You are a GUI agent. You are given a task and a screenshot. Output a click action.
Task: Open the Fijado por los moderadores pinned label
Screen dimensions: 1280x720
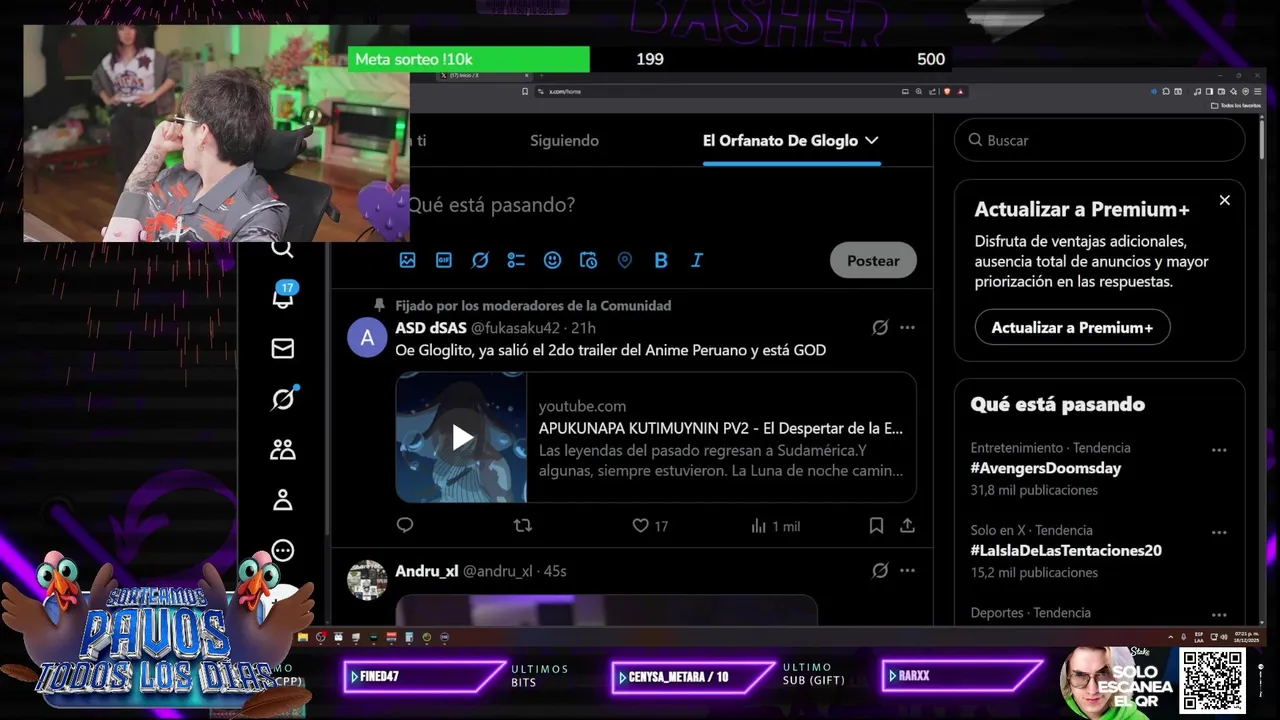[x=533, y=306]
